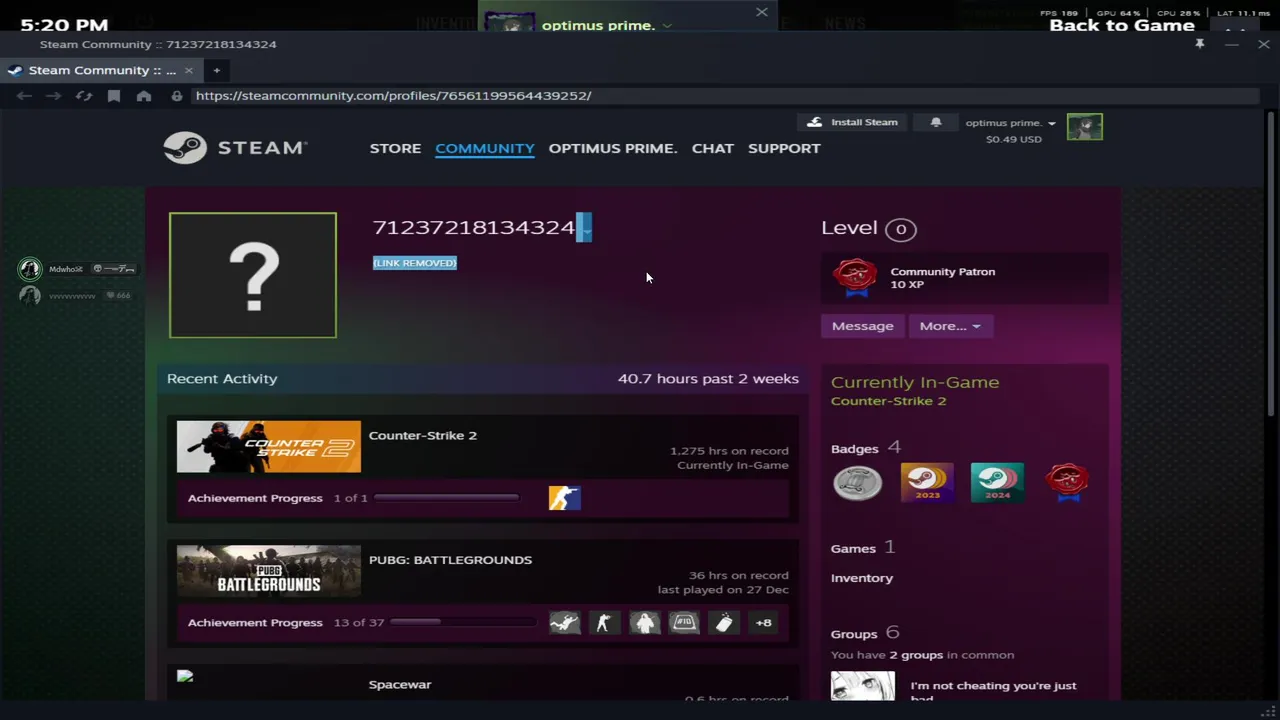Click Back to Game
The width and height of the screenshot is (1280, 720).
[1122, 25]
